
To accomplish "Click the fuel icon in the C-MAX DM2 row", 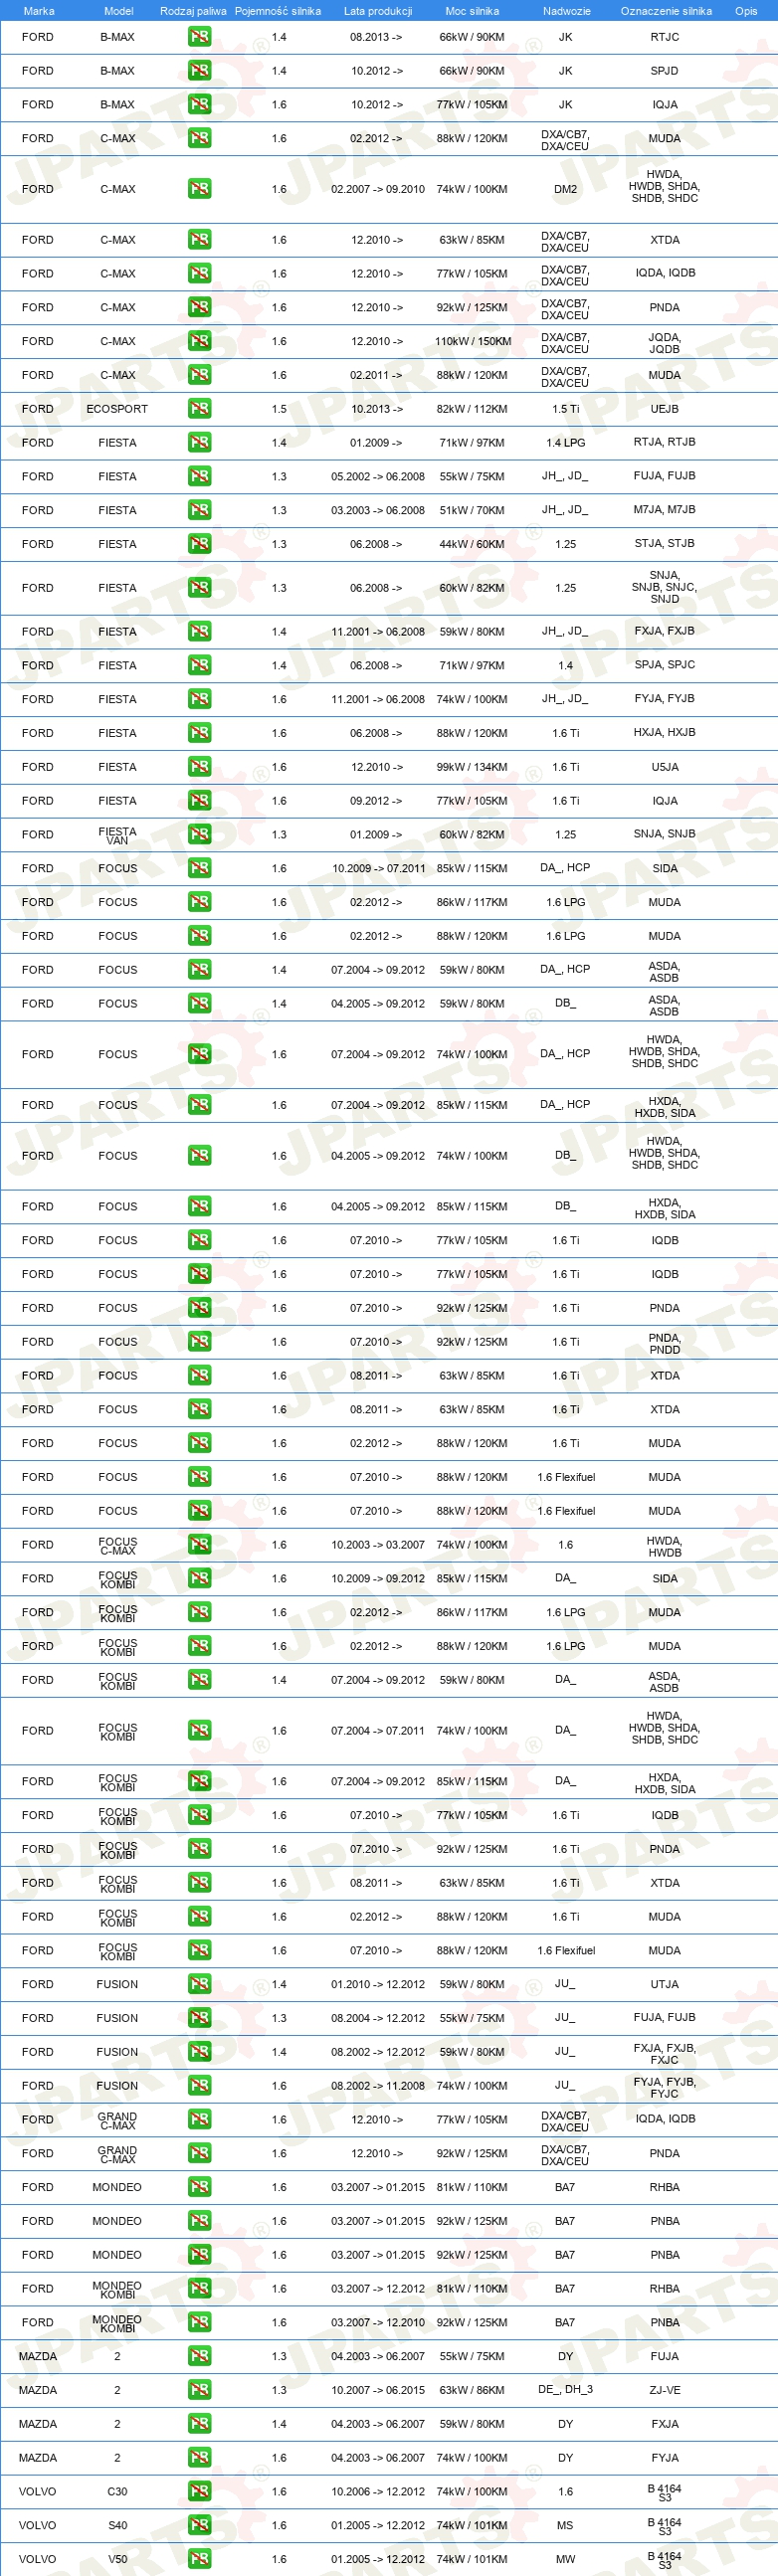I will (200, 189).
